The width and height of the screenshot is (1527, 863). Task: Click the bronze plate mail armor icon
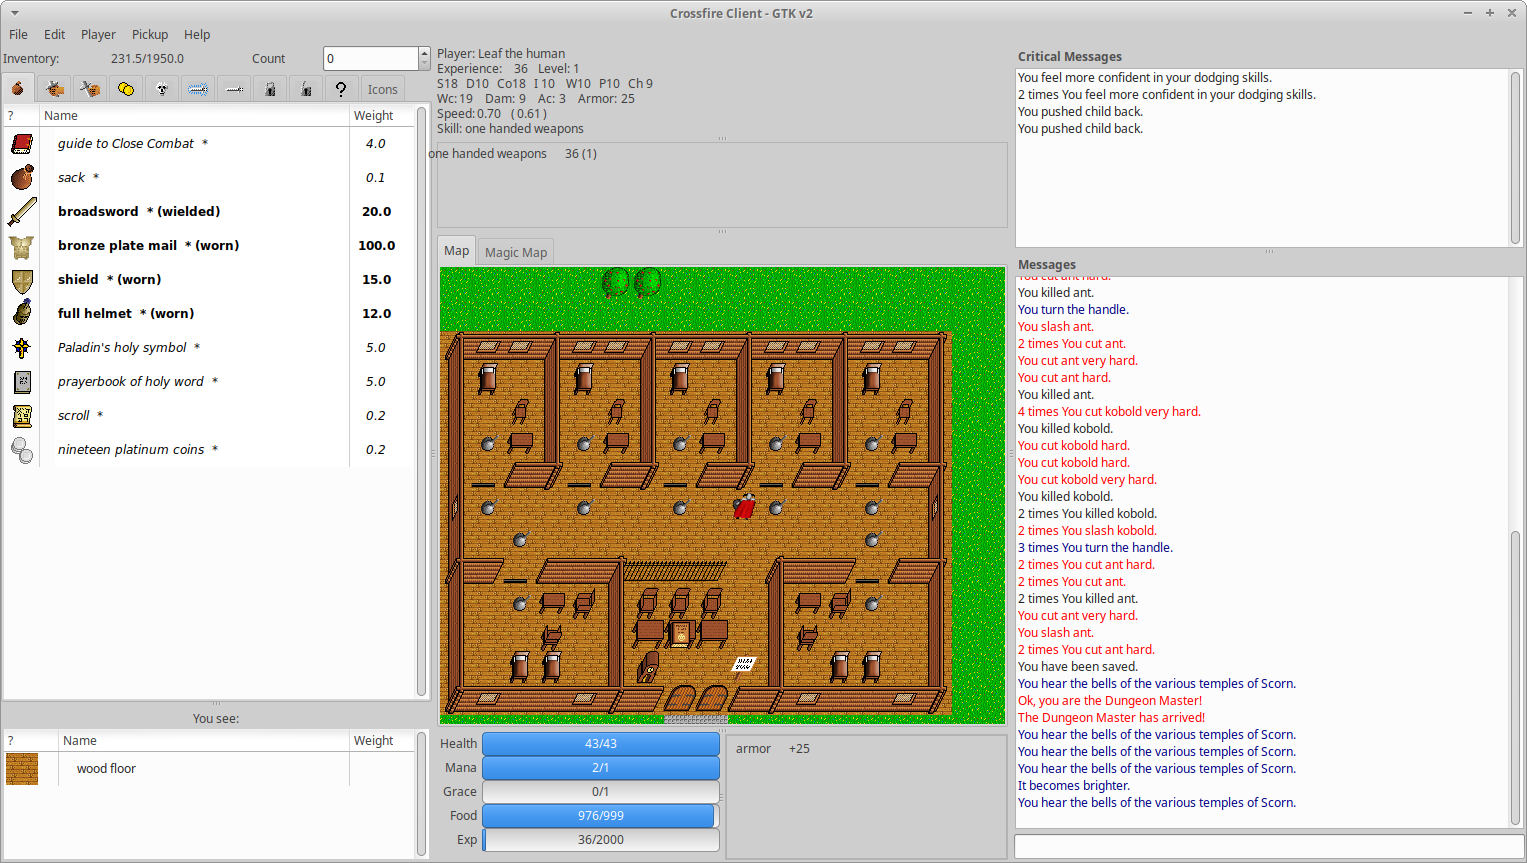click(x=22, y=246)
